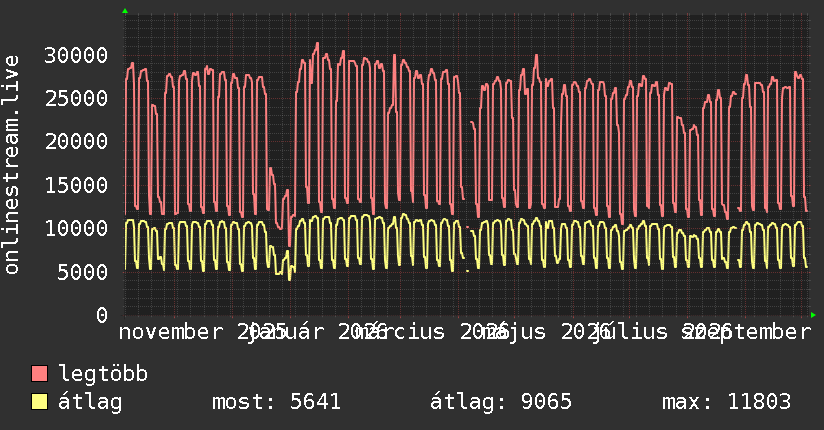Click the 20000 y-axis label
Screen dimensions: 824x430
[76, 141]
